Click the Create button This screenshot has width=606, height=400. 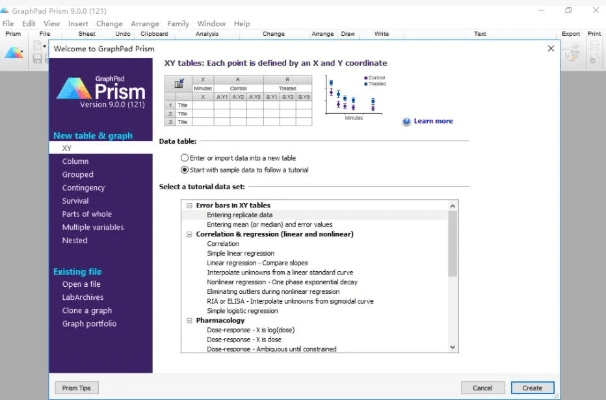point(532,387)
